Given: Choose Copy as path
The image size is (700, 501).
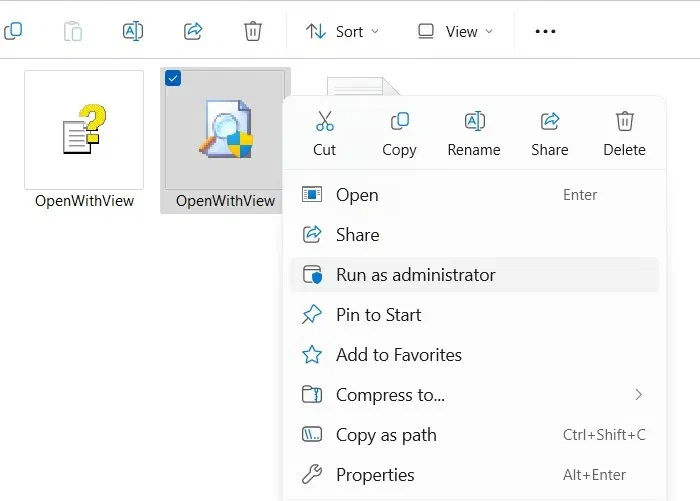Looking at the screenshot, I should coord(474,434).
